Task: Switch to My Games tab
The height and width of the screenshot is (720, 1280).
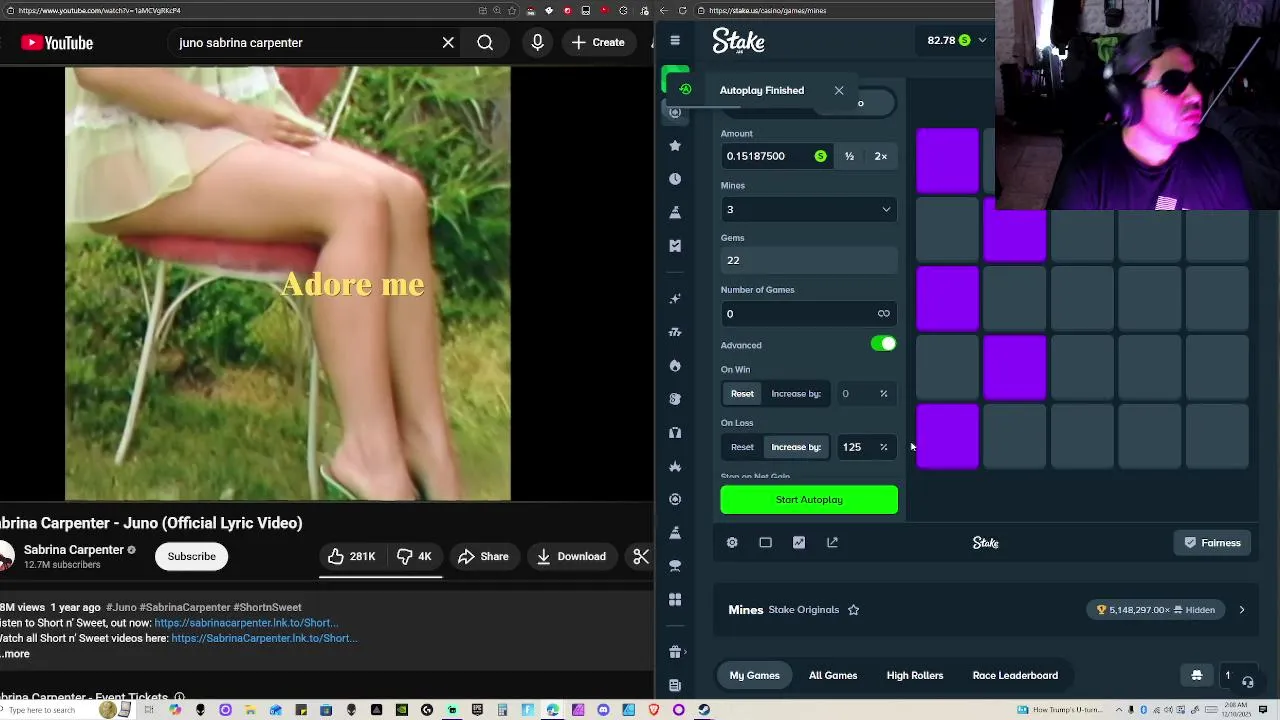Action: point(754,675)
